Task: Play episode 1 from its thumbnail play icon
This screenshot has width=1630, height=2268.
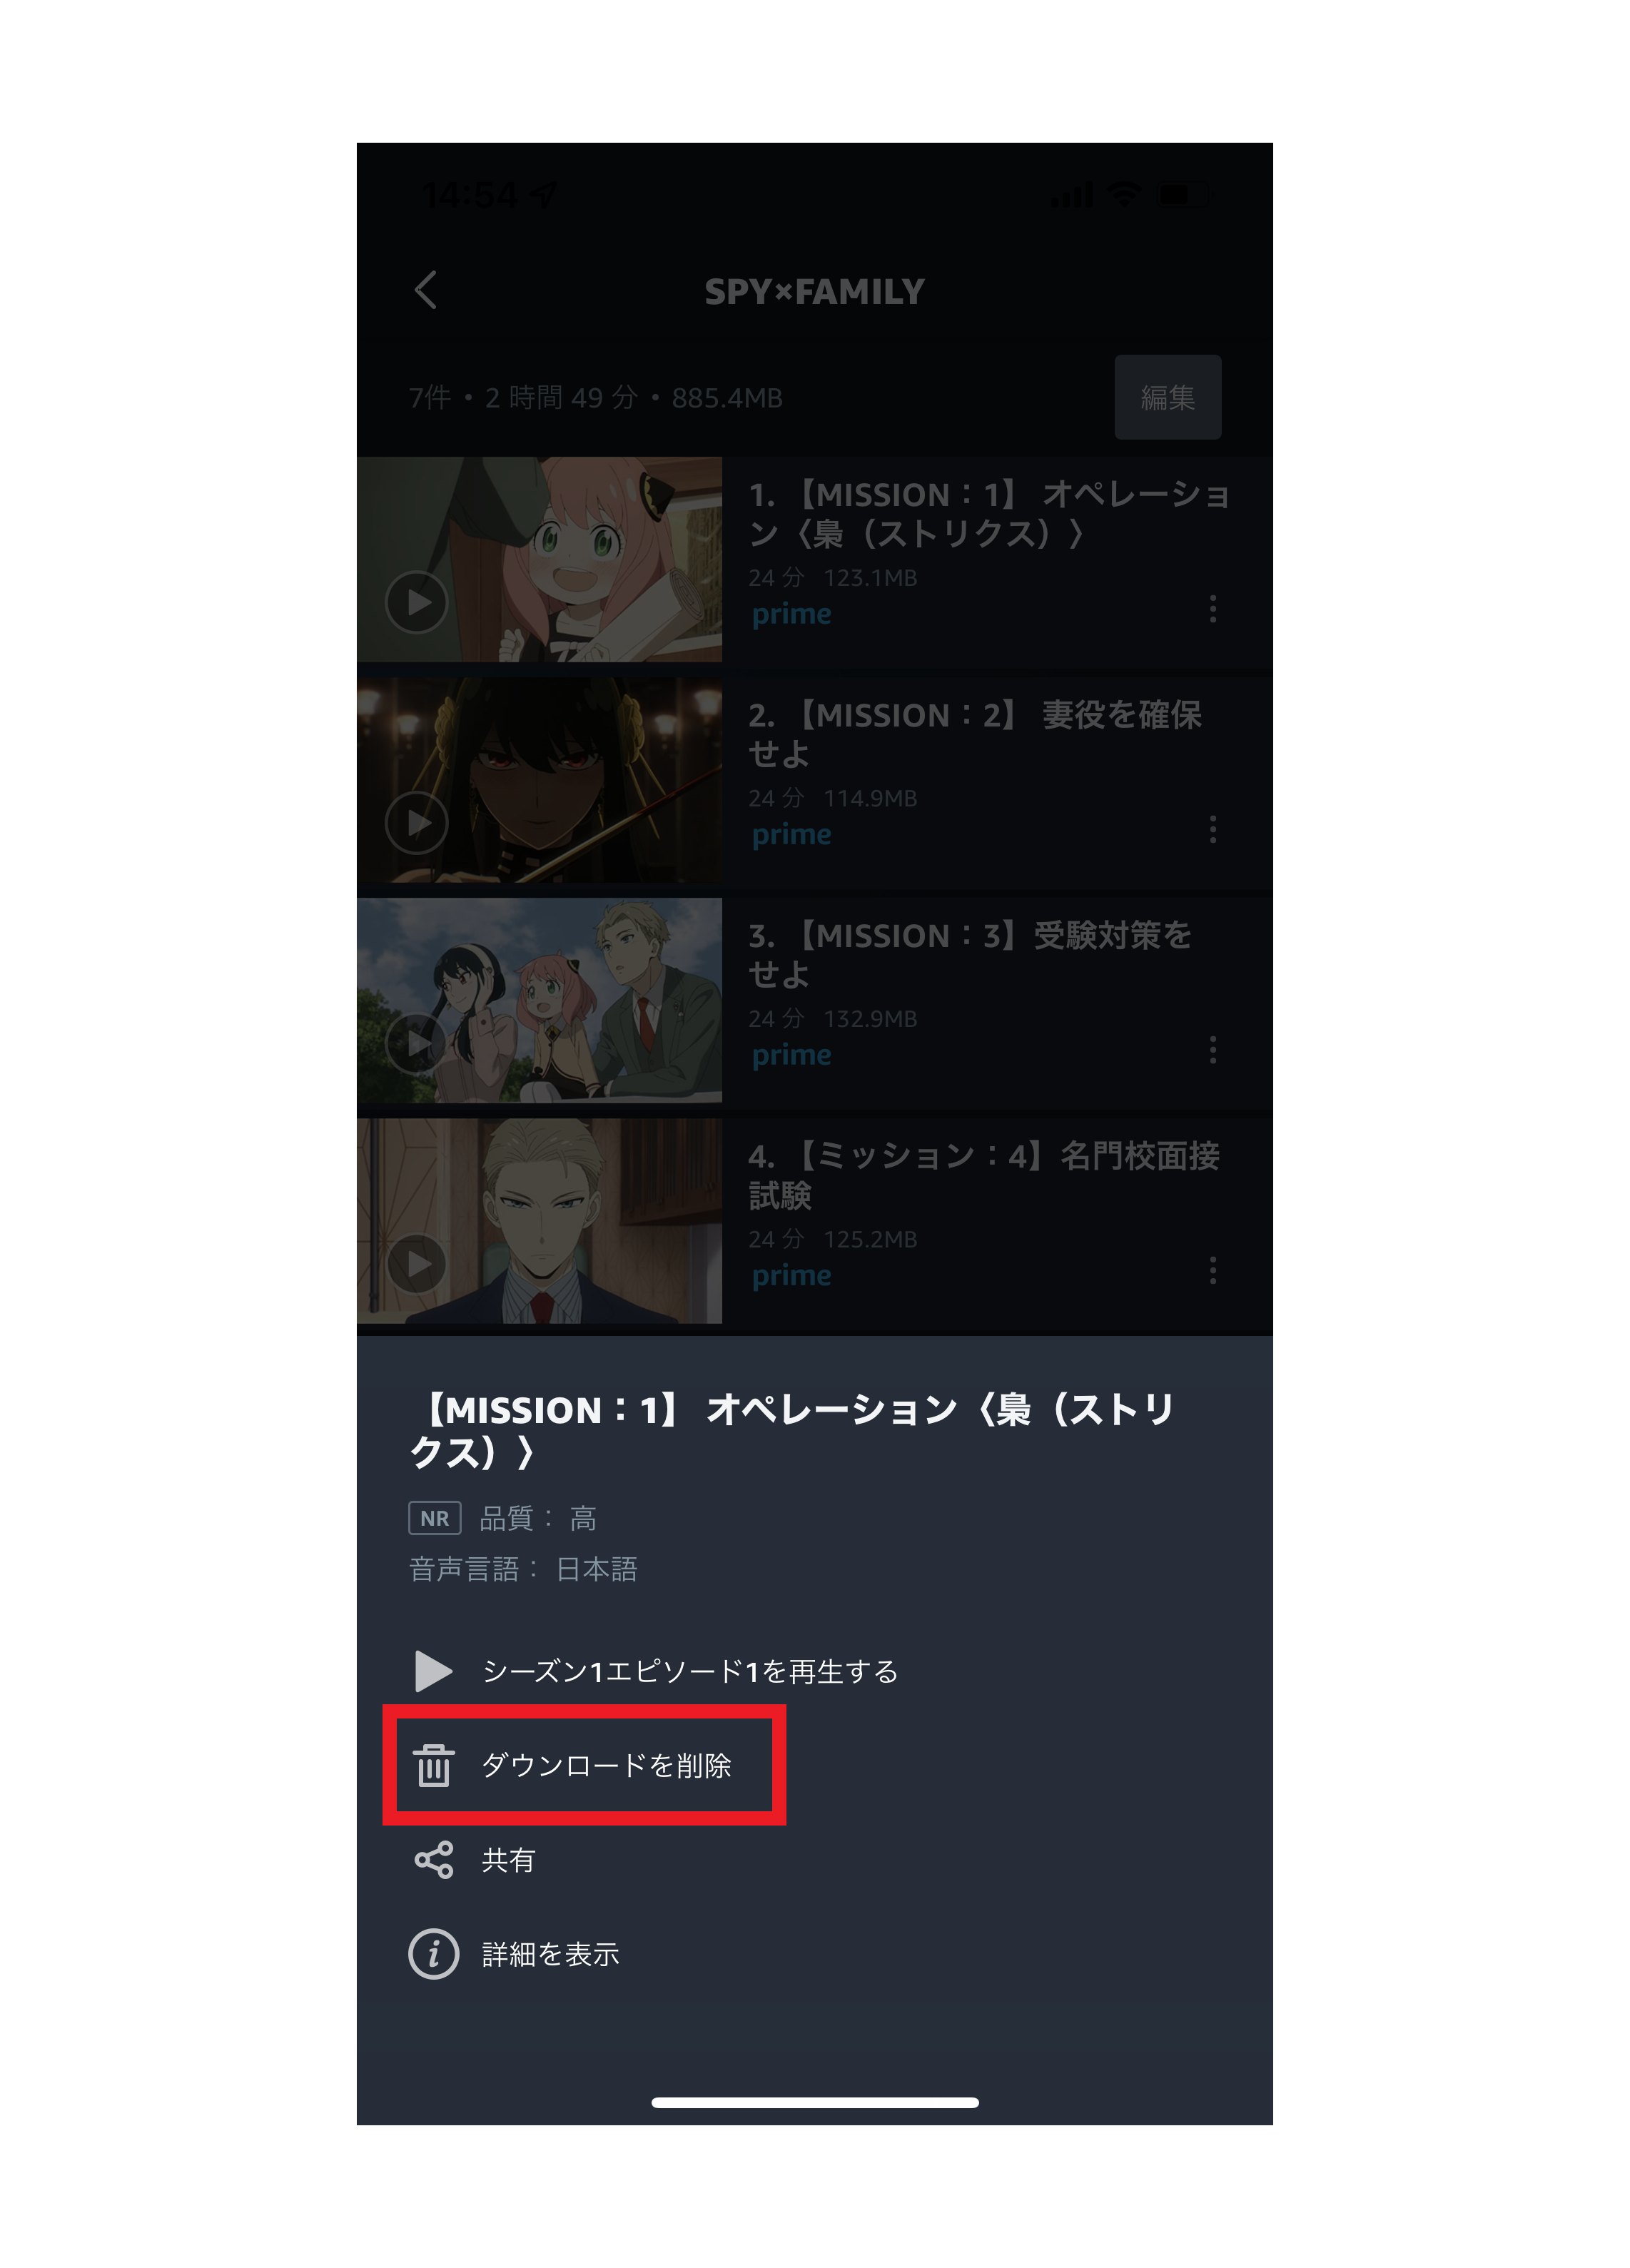Action: (x=417, y=602)
